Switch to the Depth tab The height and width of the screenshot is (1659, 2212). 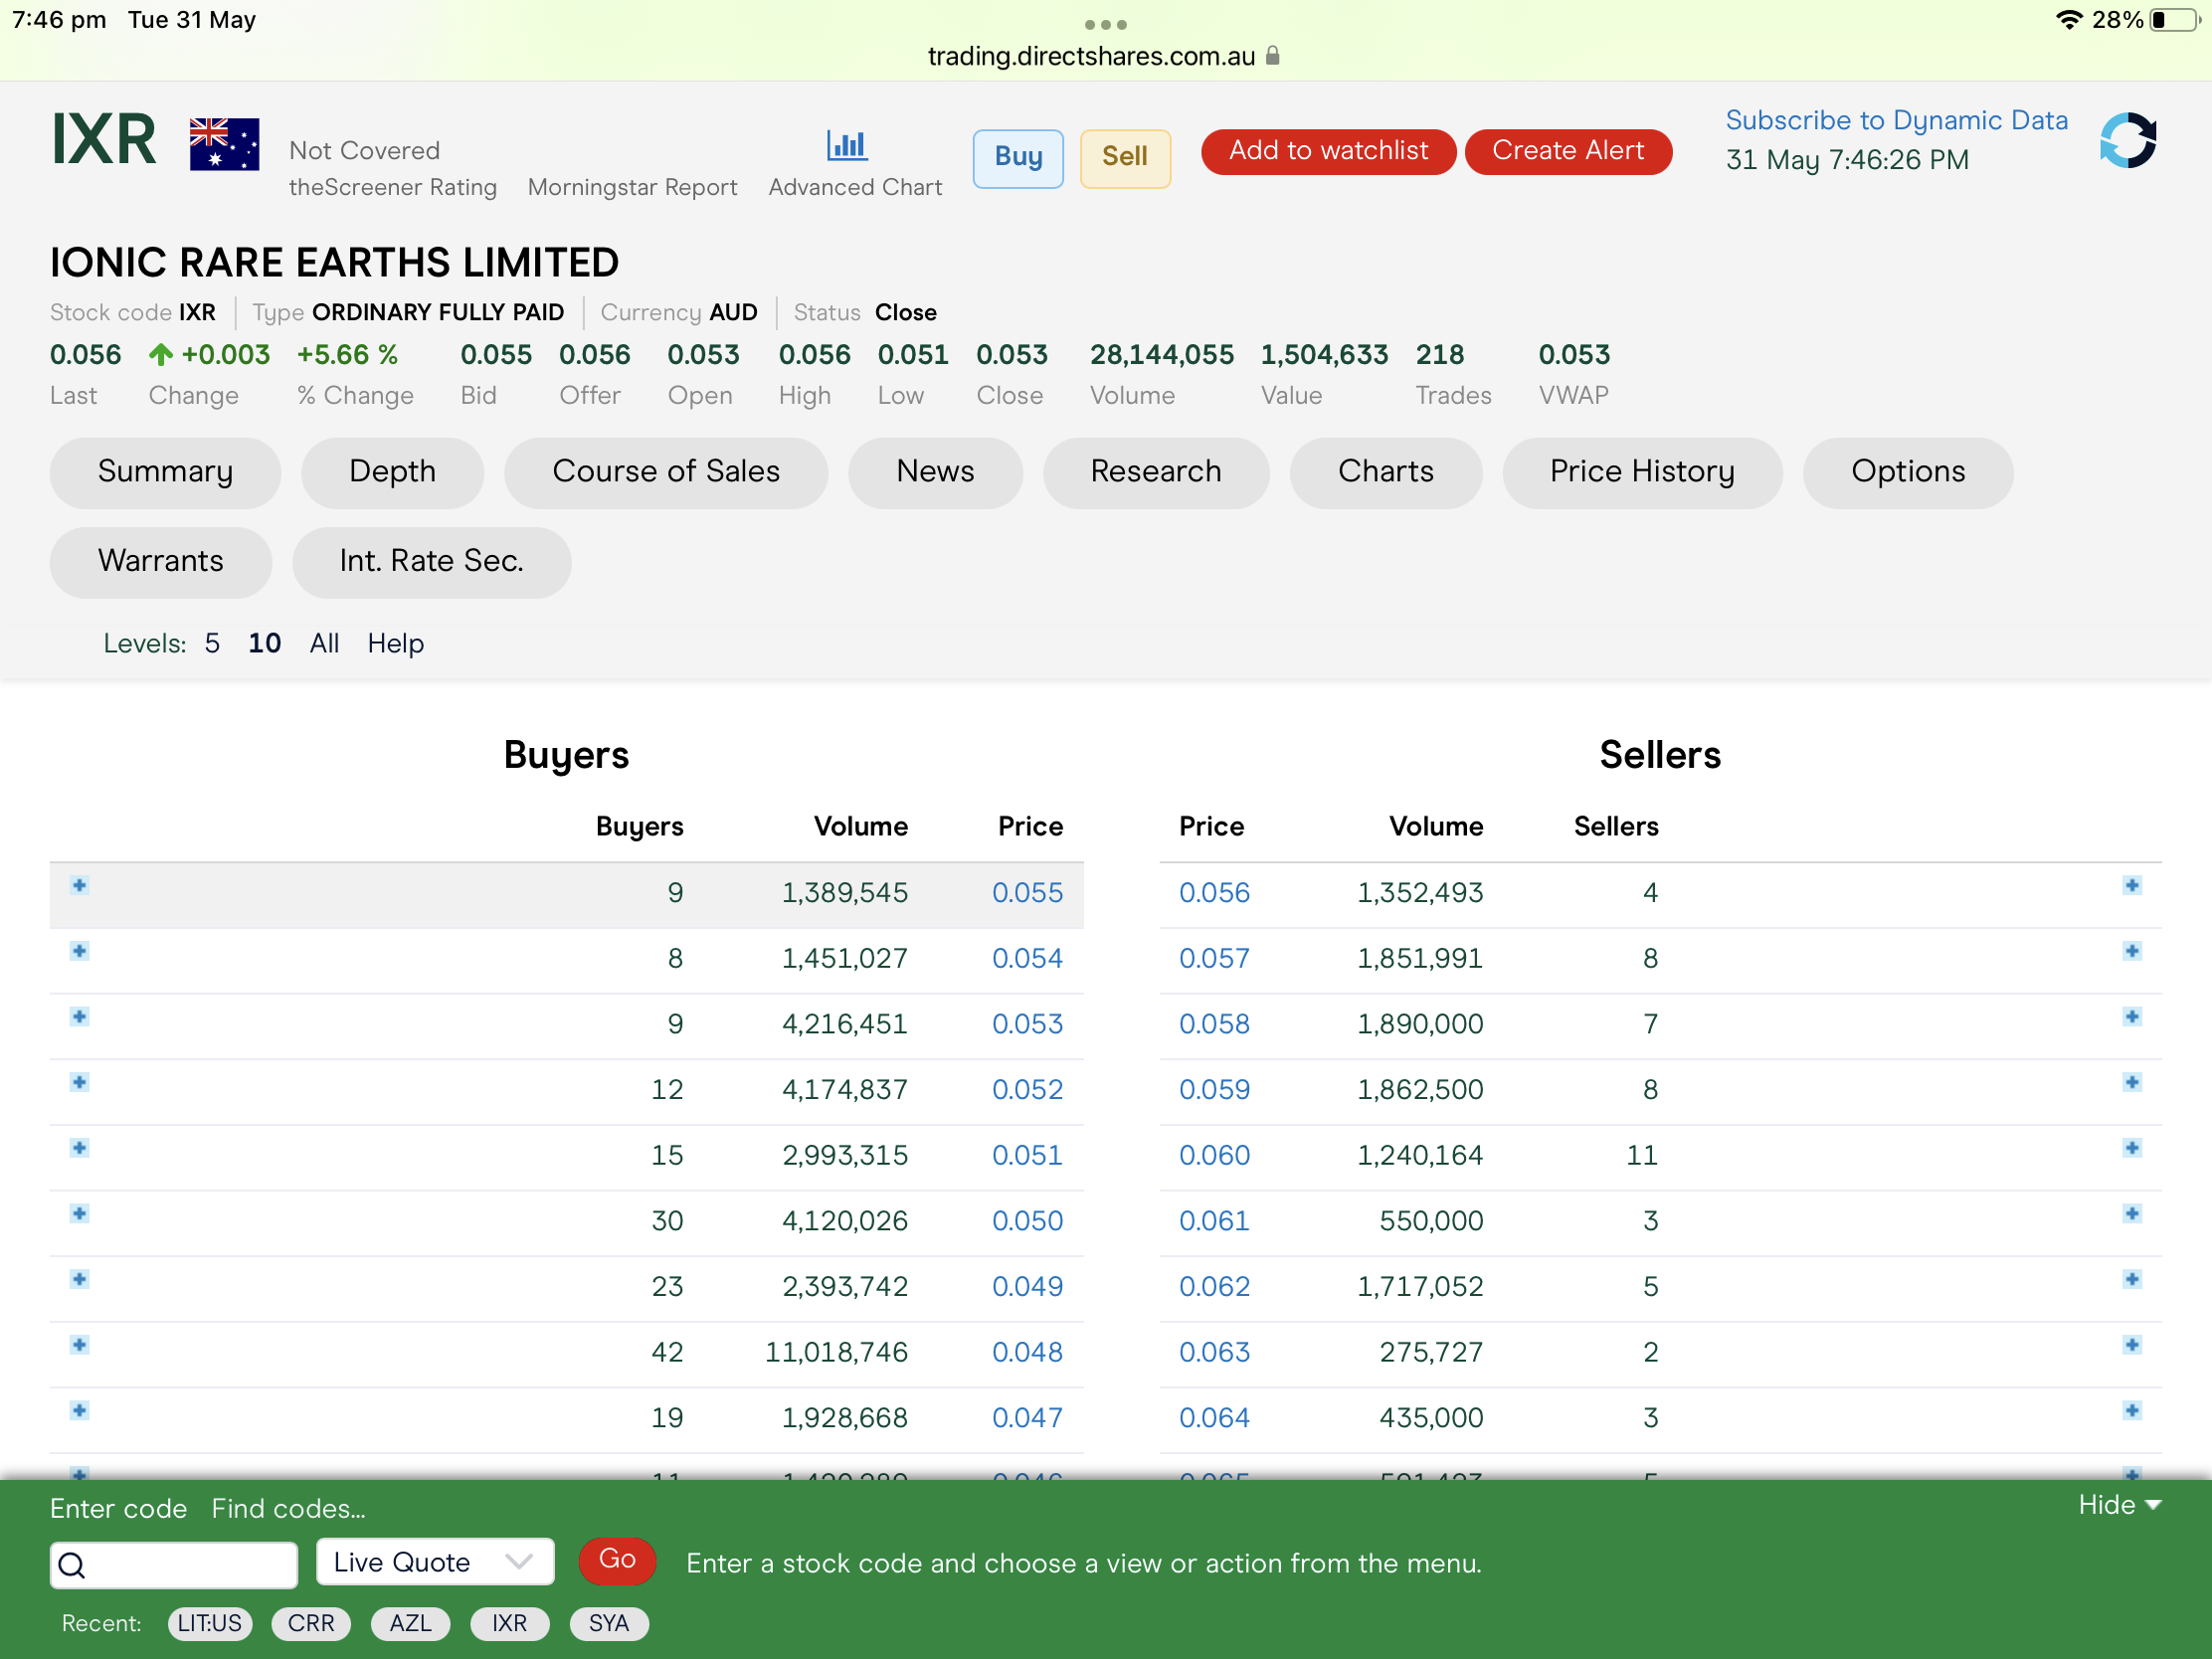(x=392, y=472)
